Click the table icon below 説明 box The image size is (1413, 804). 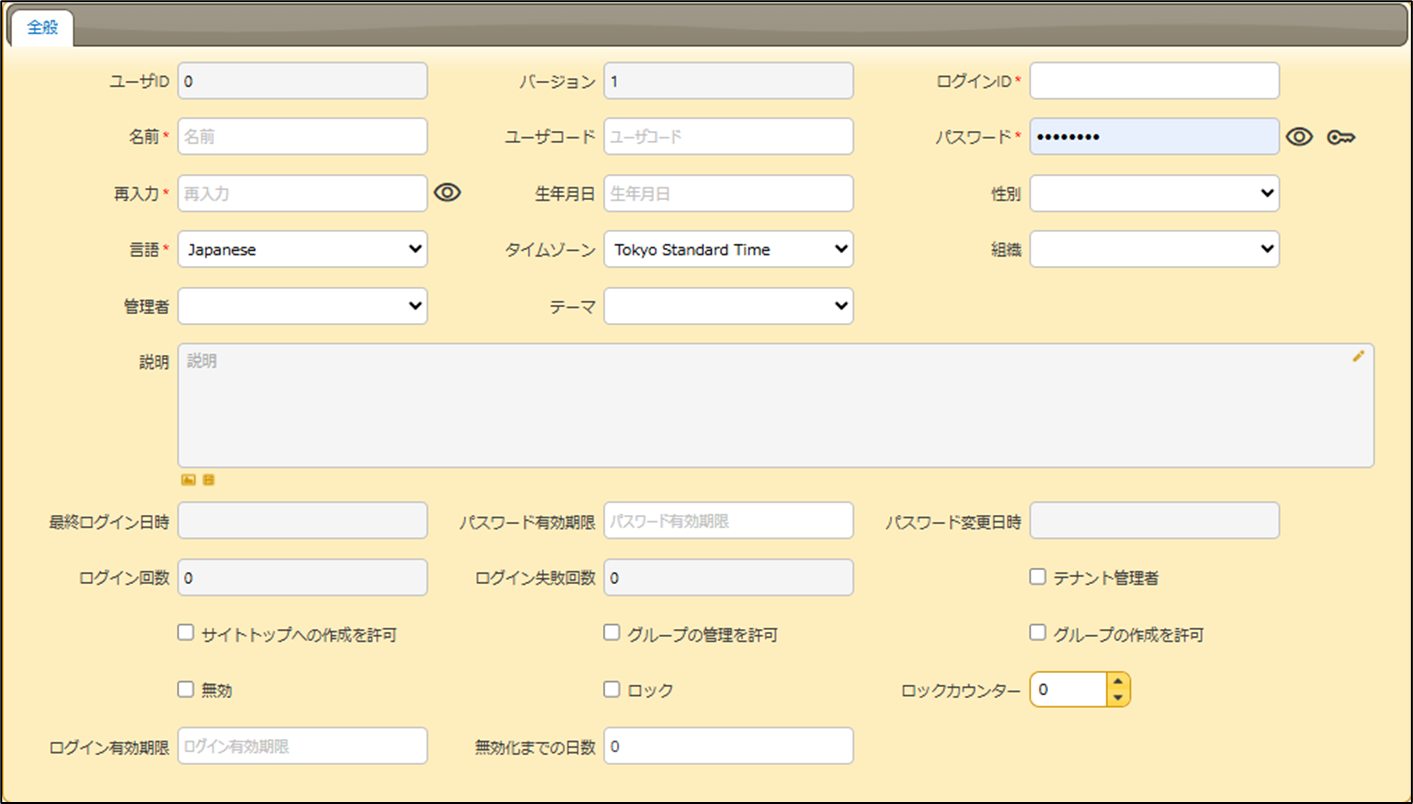(x=209, y=480)
